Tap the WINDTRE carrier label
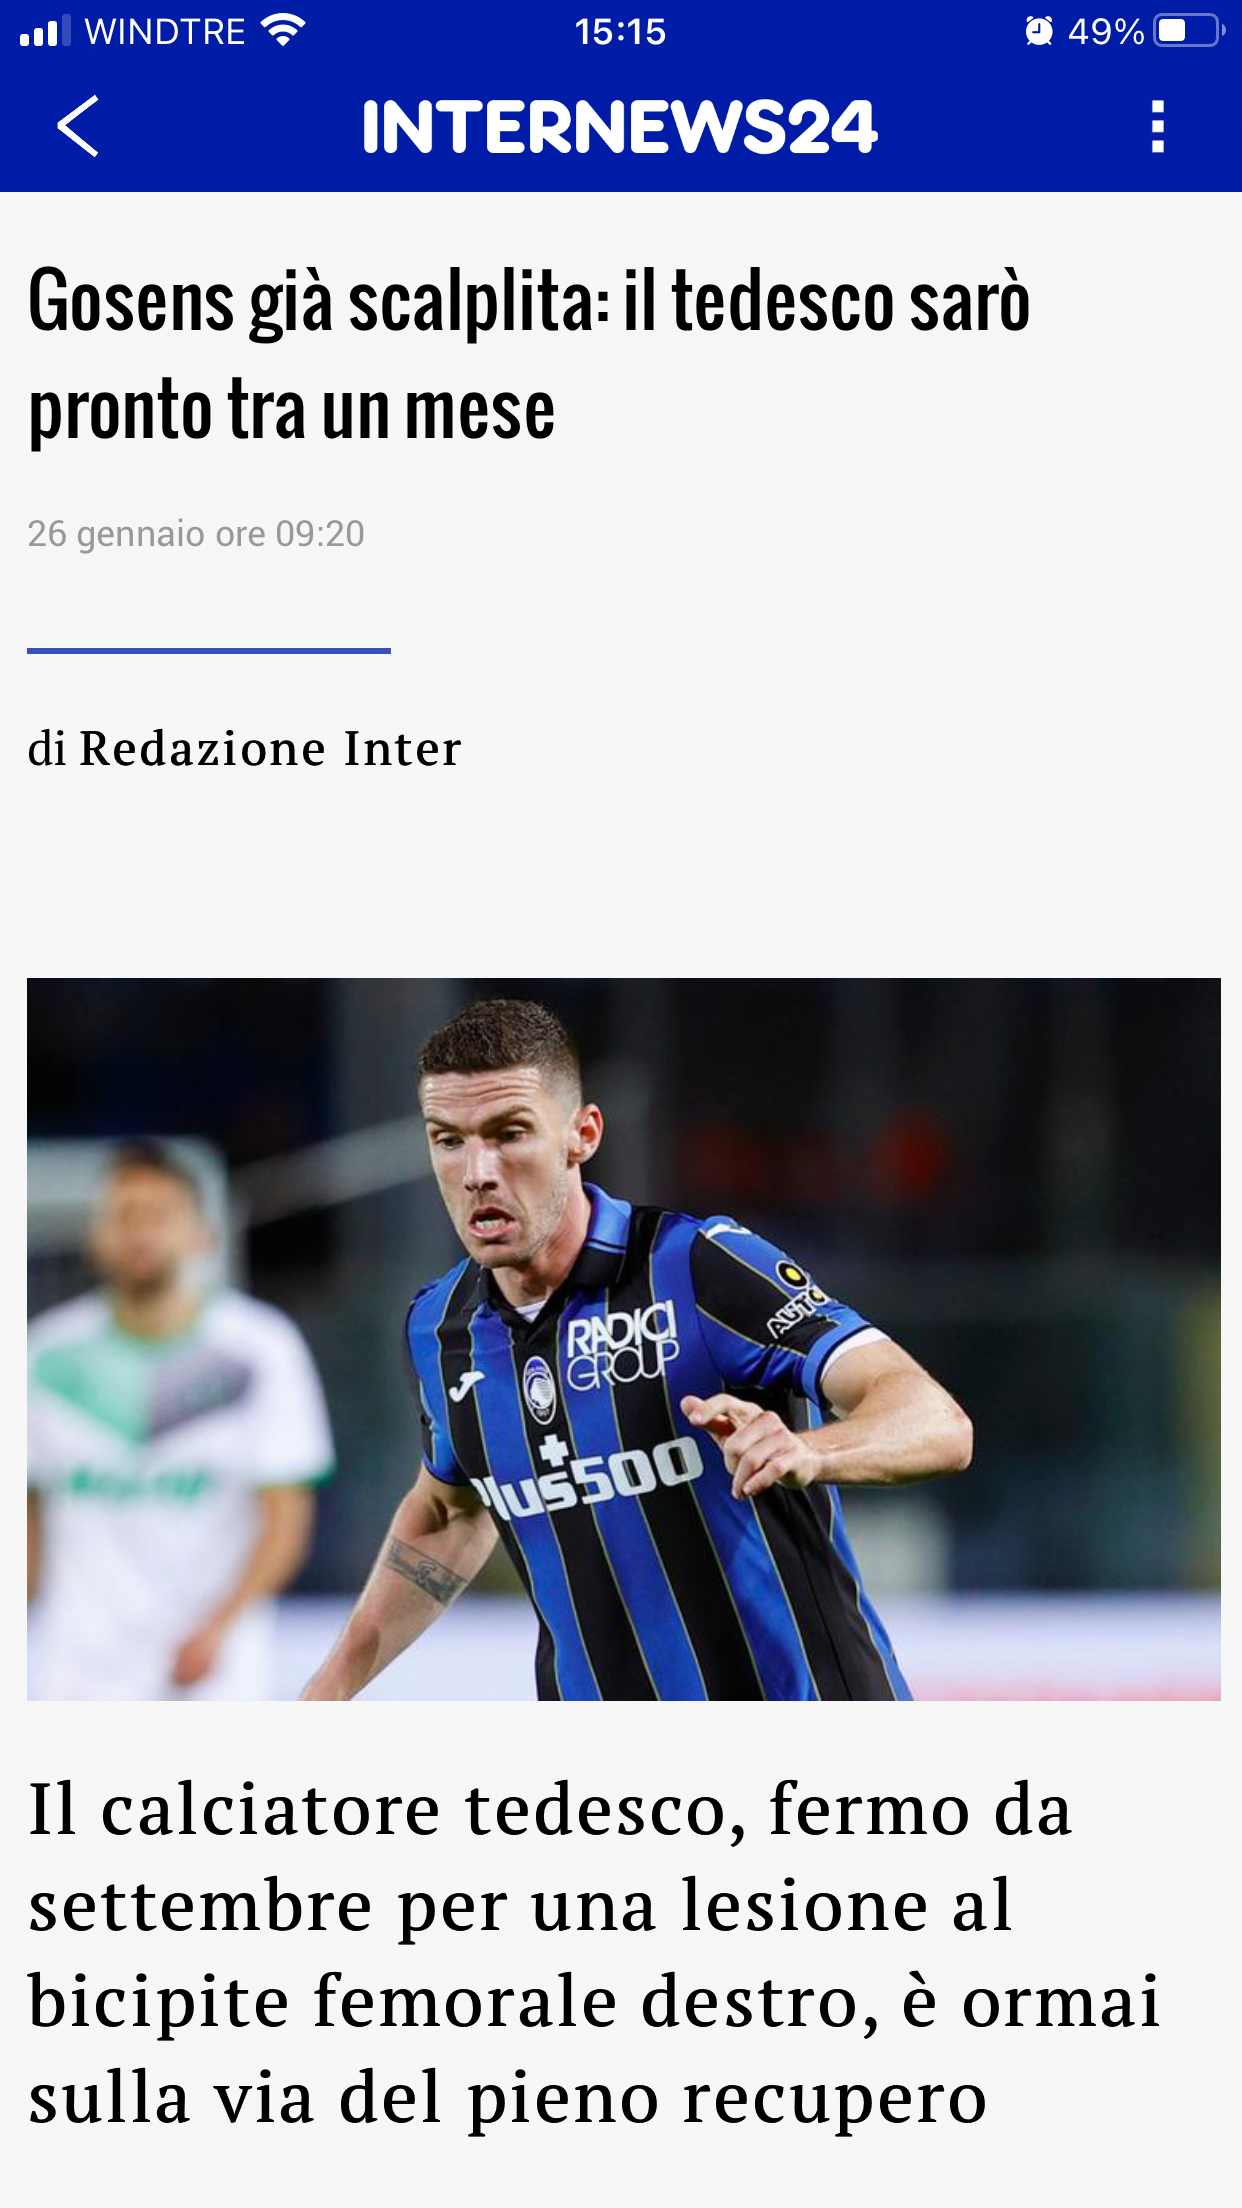This screenshot has width=1242, height=2208. 165,32
